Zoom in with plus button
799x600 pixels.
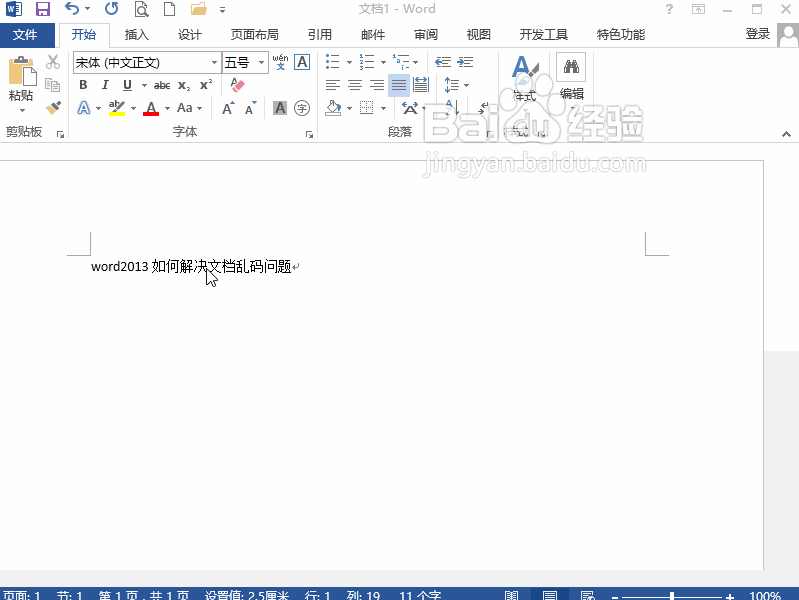[730, 595]
